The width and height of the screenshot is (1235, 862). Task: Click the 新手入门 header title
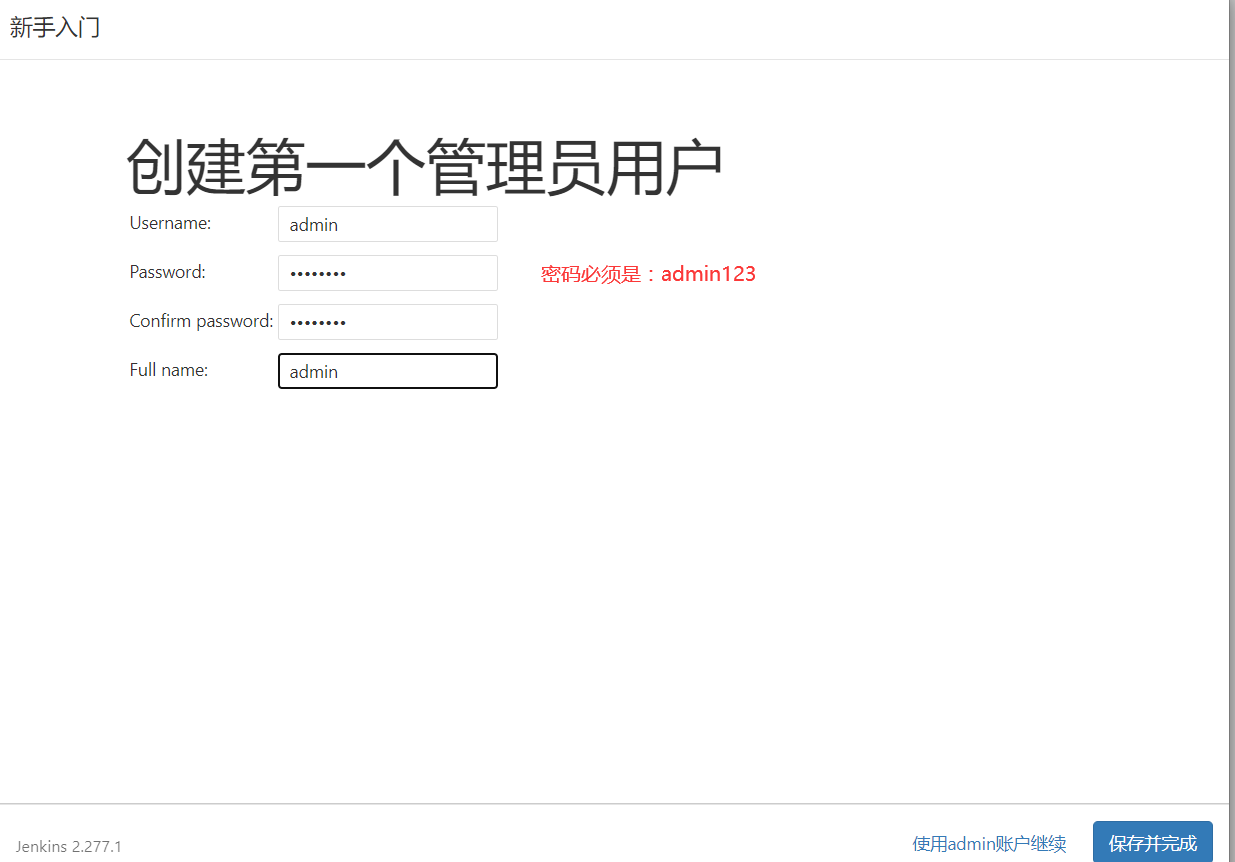tap(55, 28)
